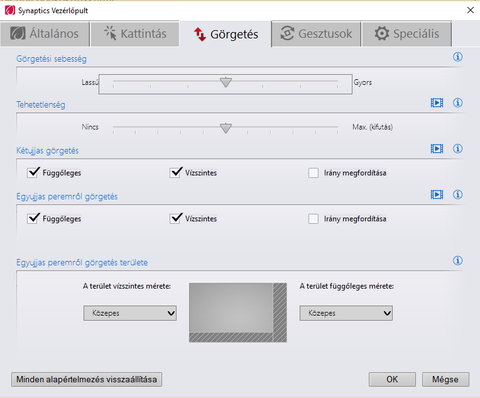Play the Egyujjas peremről görgetés demo video
The image size is (480, 398).
437,194
